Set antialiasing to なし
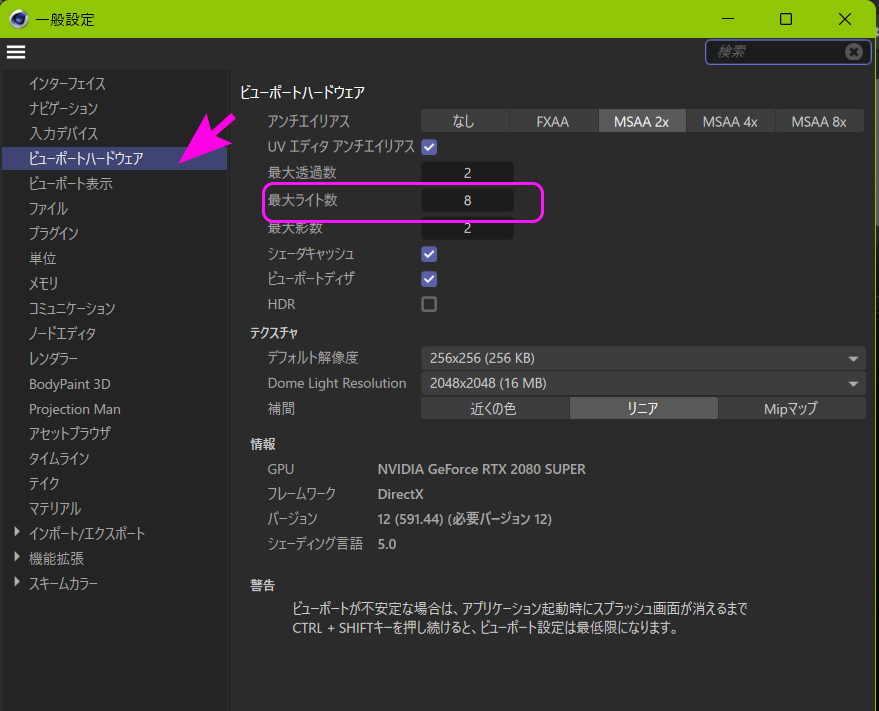This screenshot has width=879, height=711. pyautogui.click(x=463, y=121)
